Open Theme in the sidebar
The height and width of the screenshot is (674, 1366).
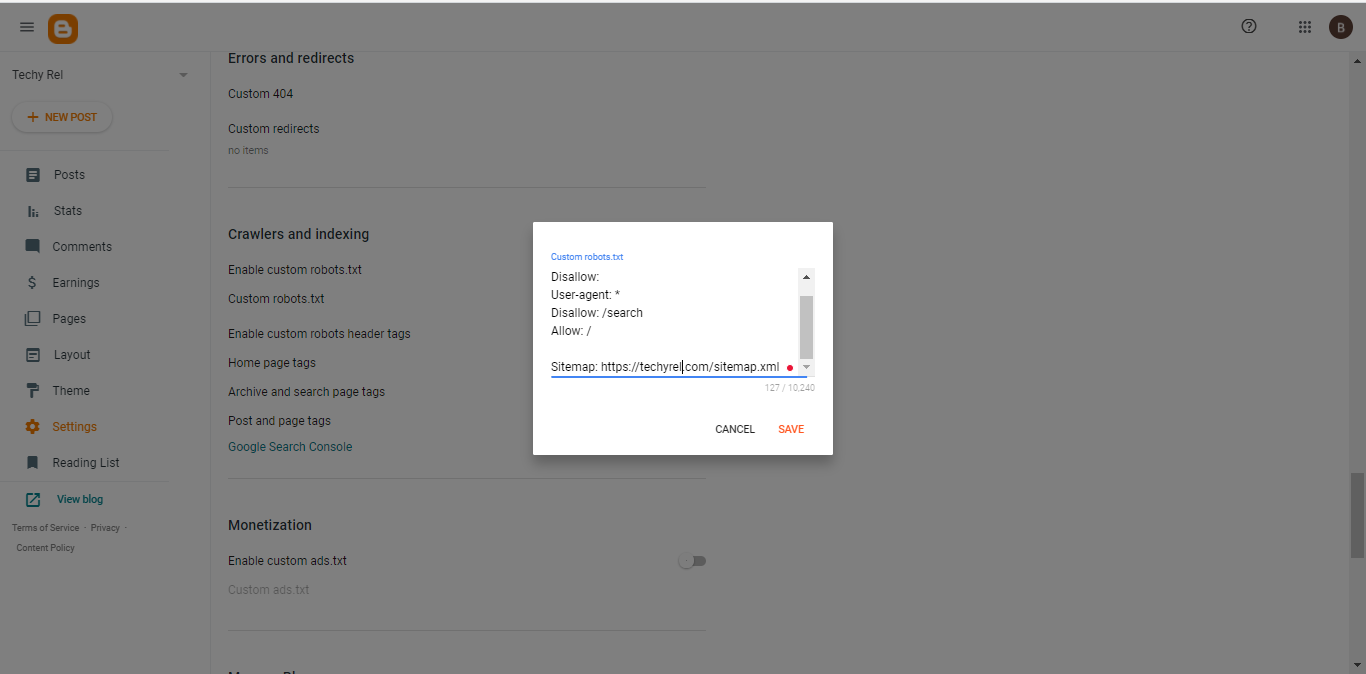(x=71, y=391)
